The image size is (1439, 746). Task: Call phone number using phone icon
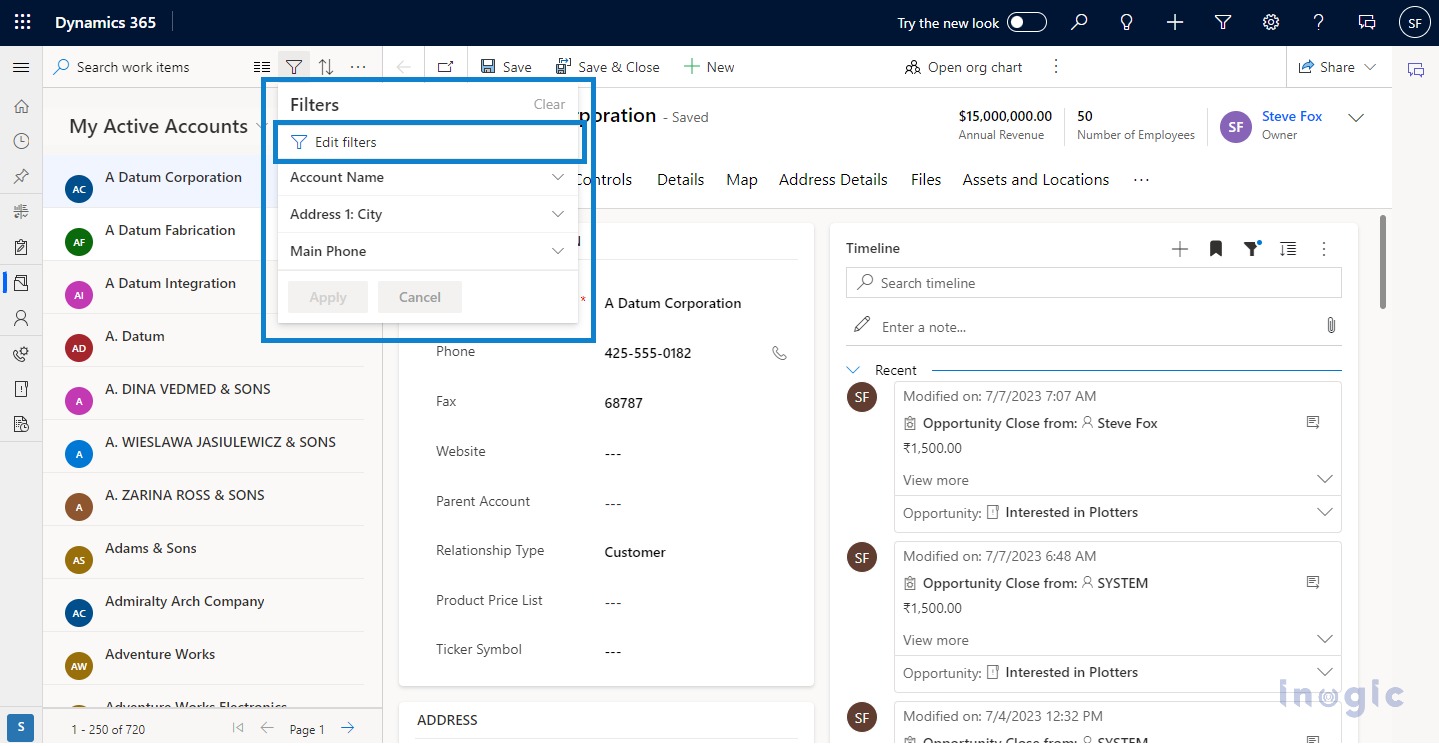tap(780, 353)
